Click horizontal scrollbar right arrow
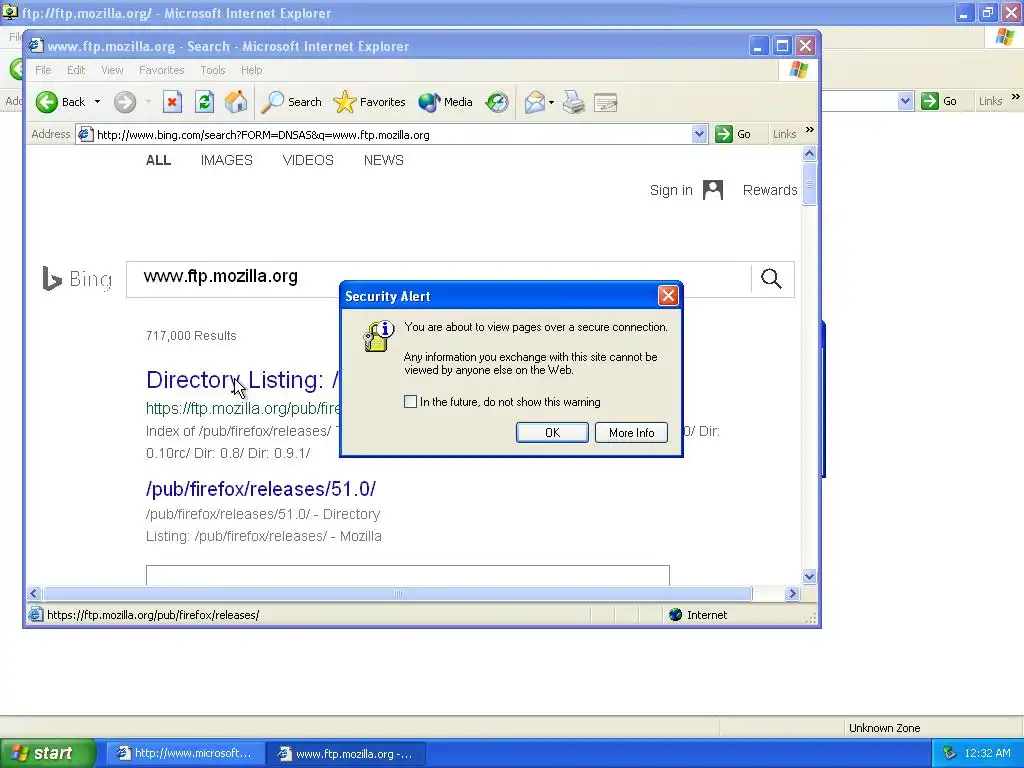The image size is (1024, 768). tap(792, 594)
